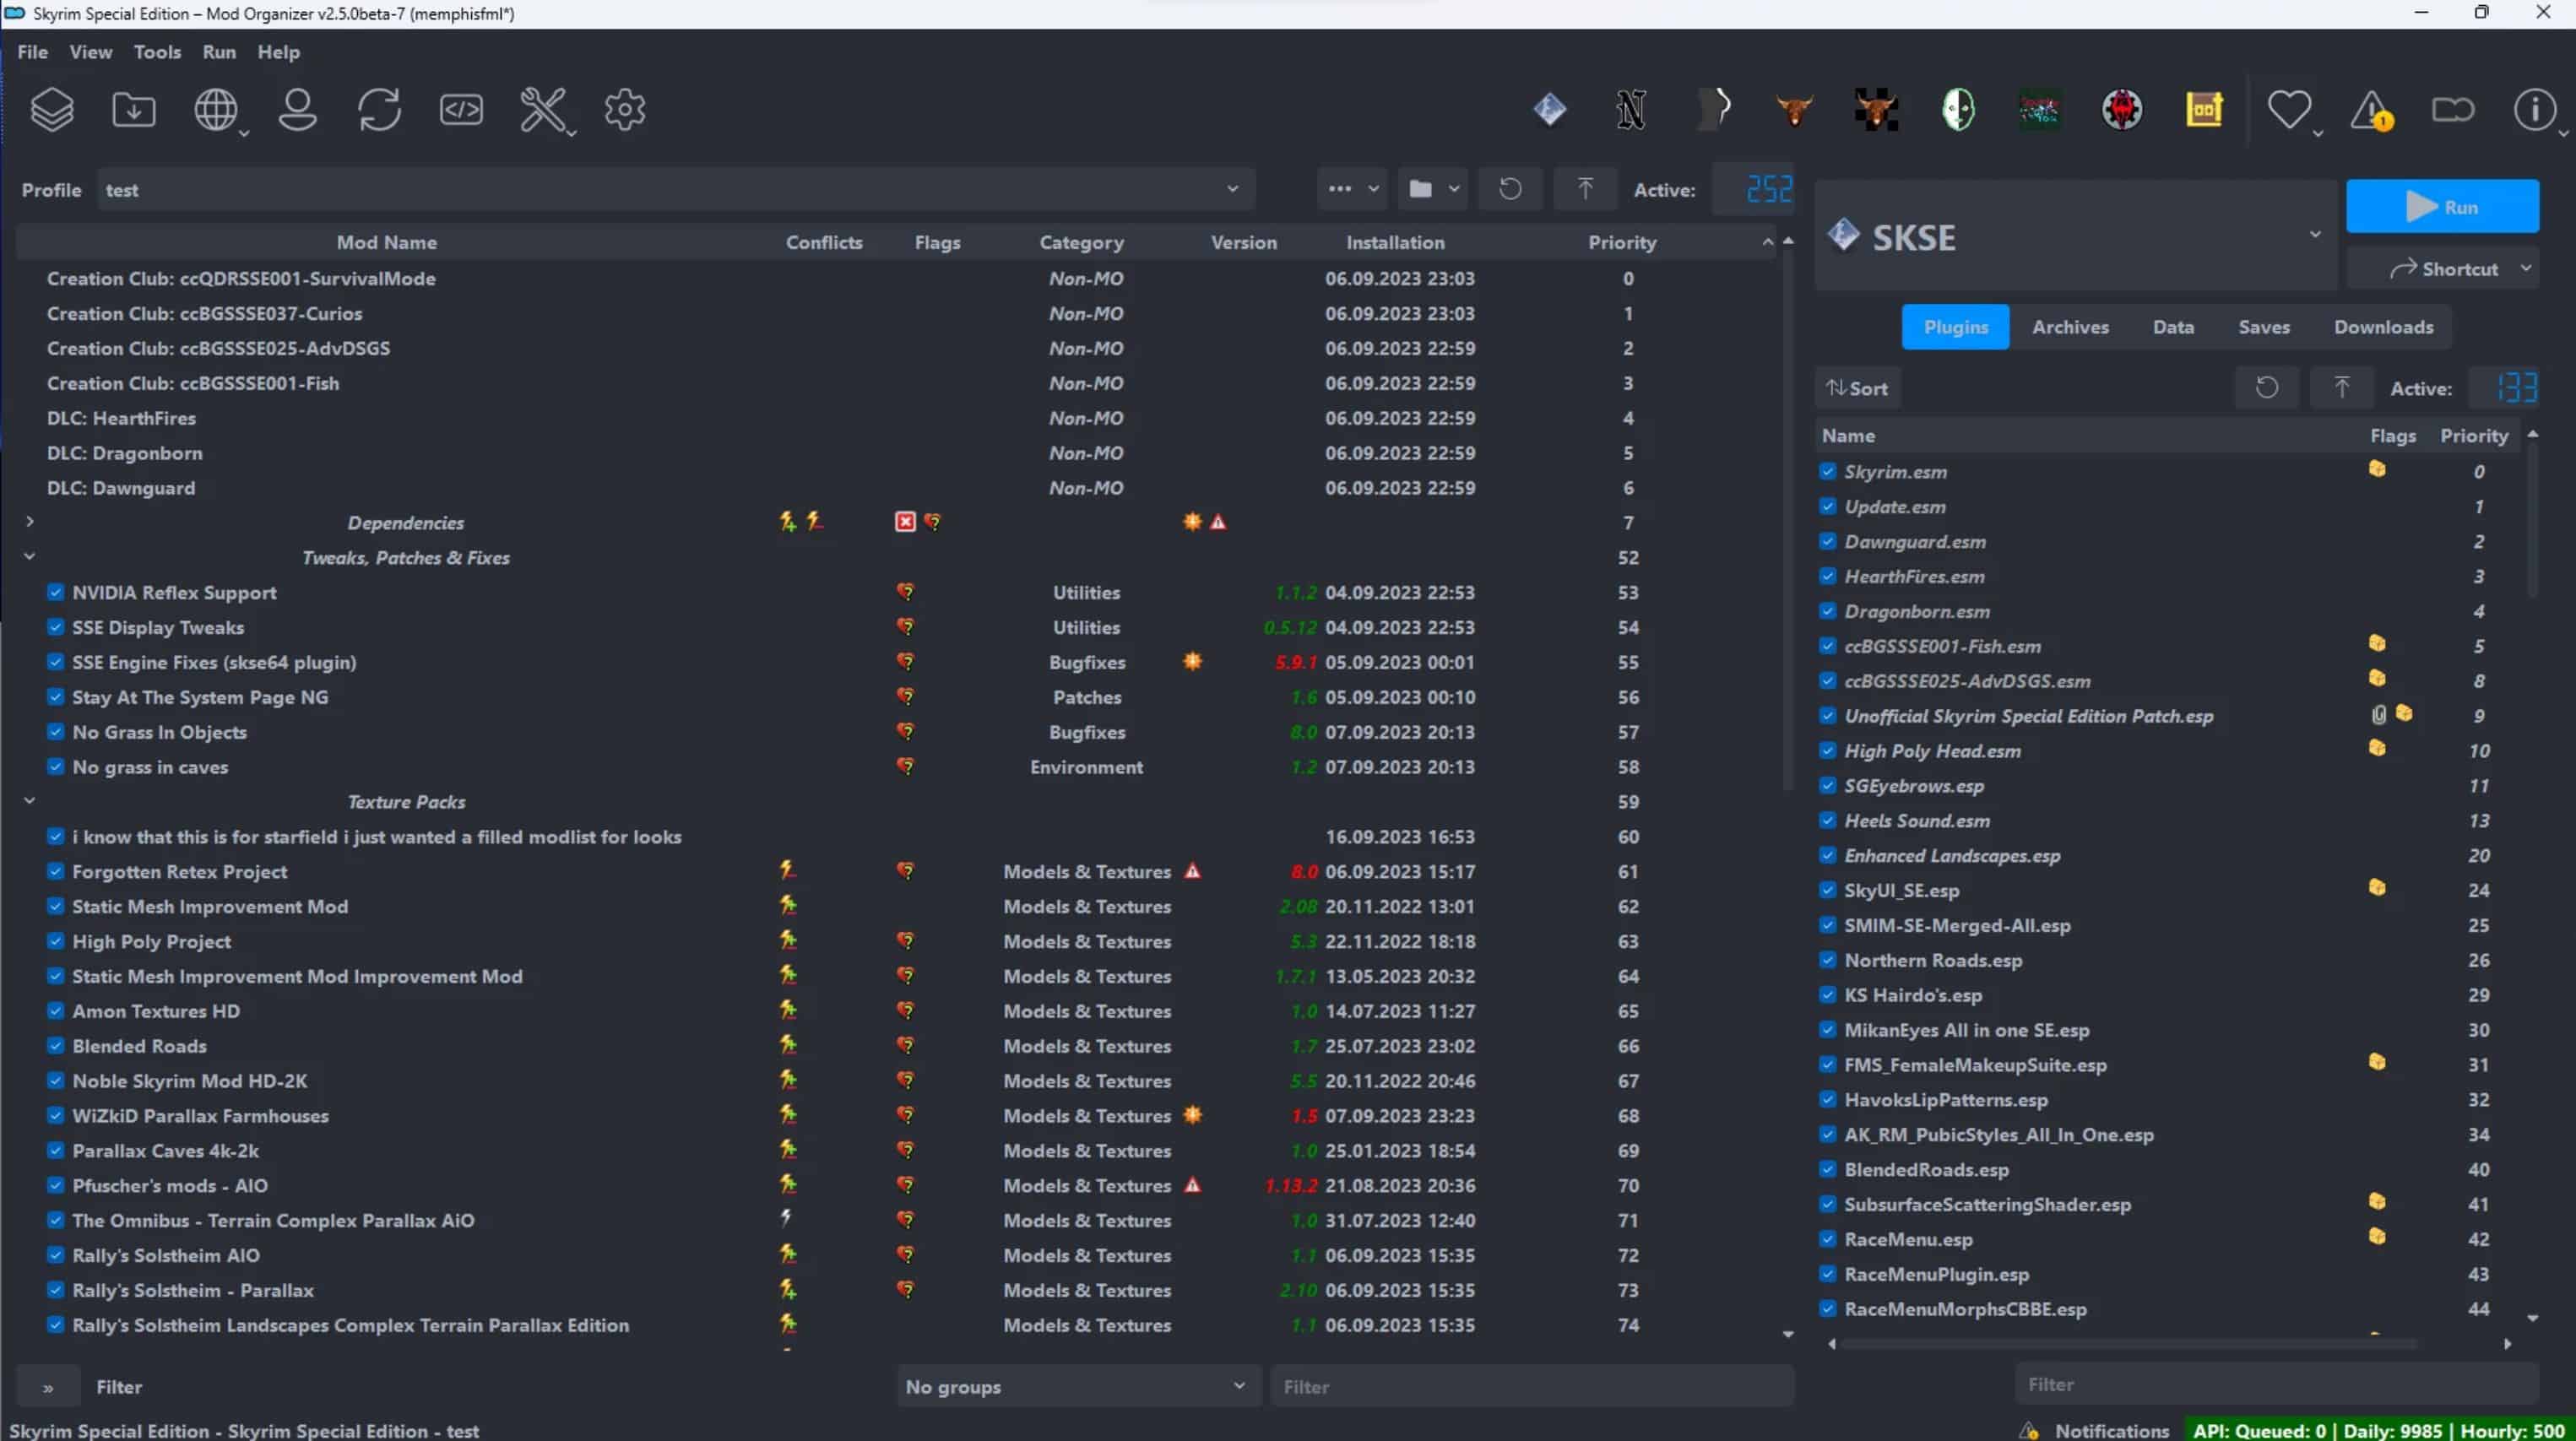The height and width of the screenshot is (1441, 2576).
Task: Click the Refresh circular arrows toolbar icon
Action: [x=379, y=110]
